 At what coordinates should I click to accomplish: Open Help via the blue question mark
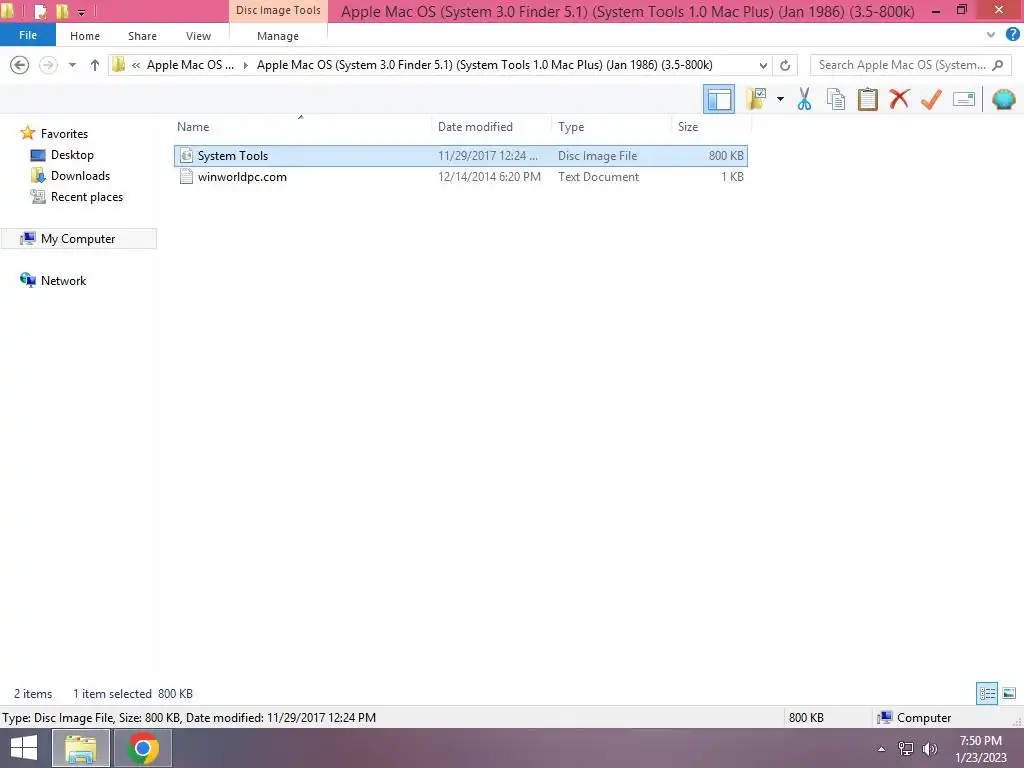click(x=1012, y=35)
